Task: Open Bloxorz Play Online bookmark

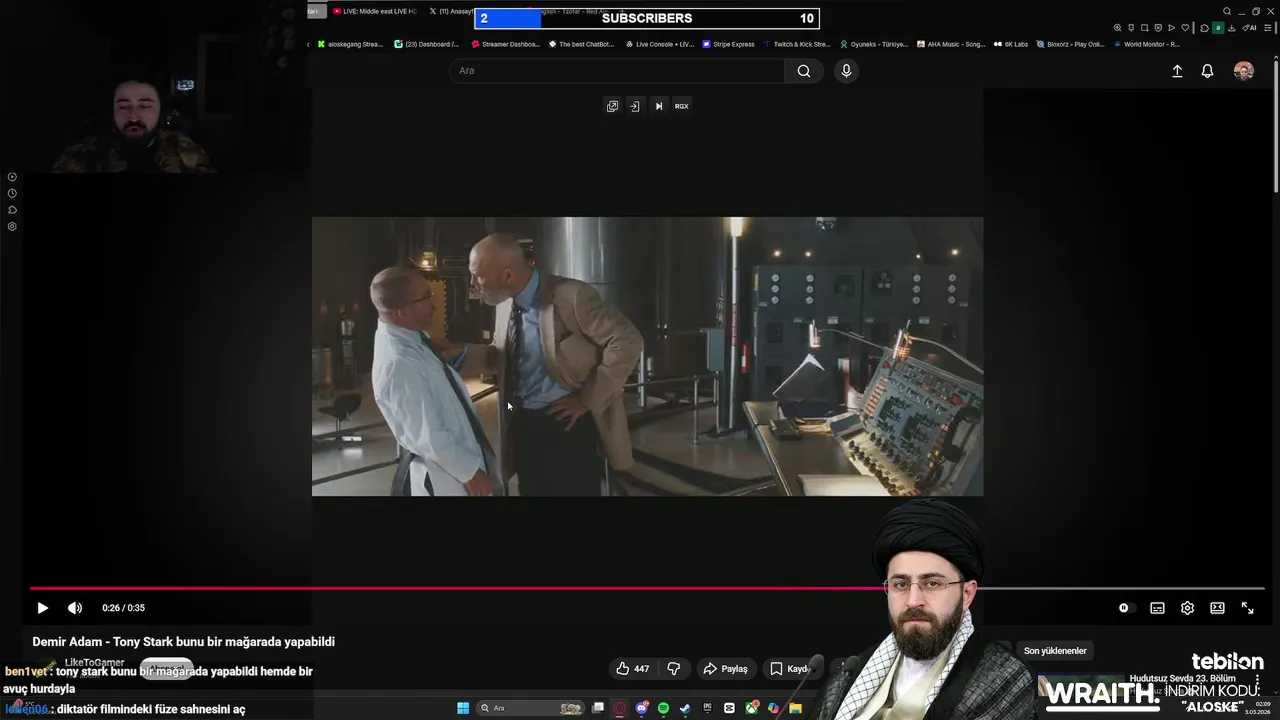Action: (x=1071, y=44)
